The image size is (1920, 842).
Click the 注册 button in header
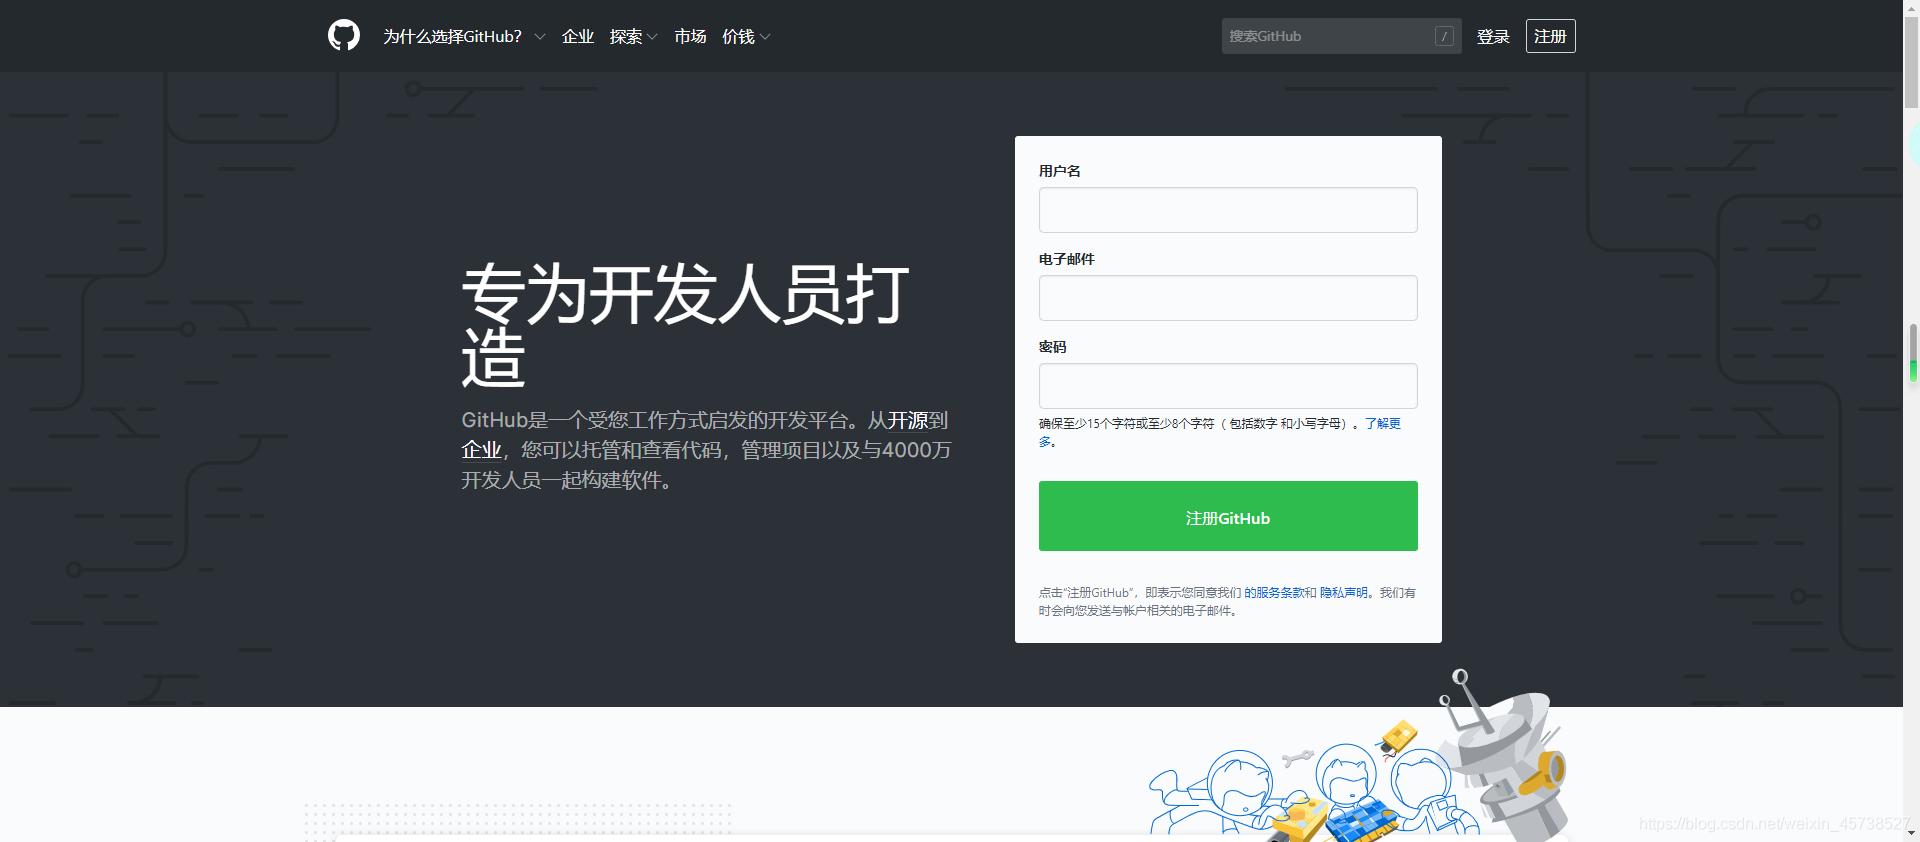coord(1550,36)
